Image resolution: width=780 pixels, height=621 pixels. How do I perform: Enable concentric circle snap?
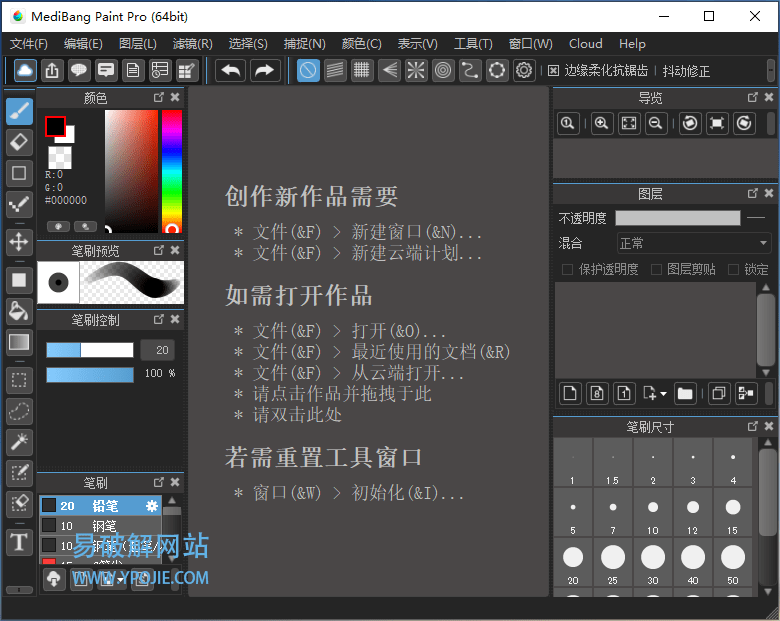pyautogui.click(x=443, y=70)
